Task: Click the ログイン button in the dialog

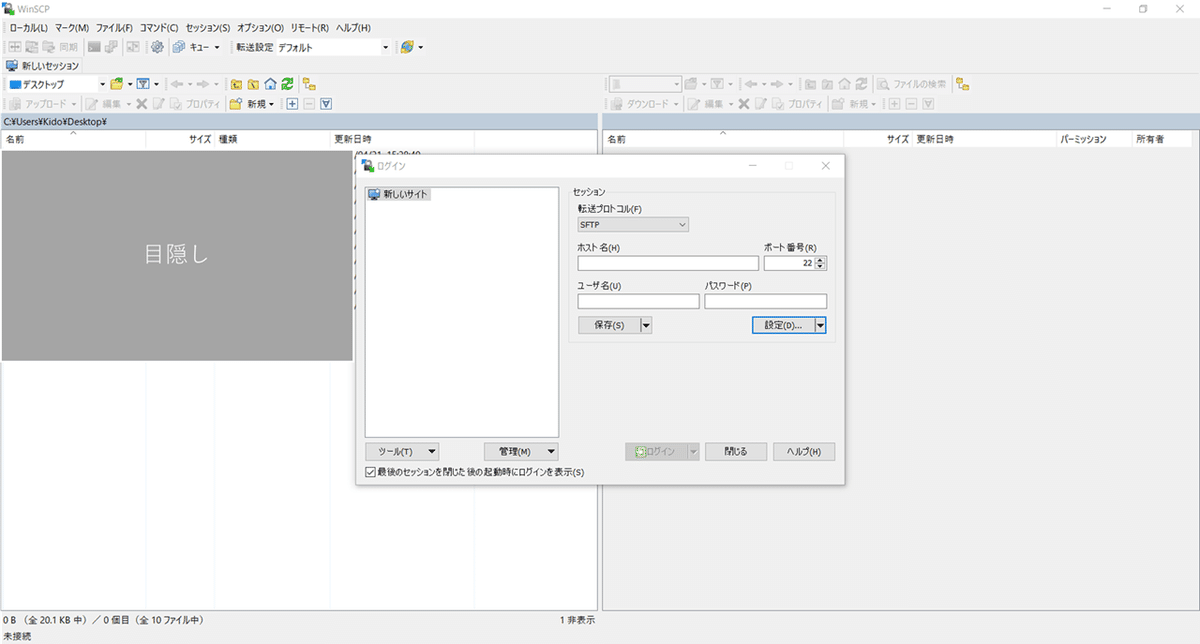Action: click(656, 452)
